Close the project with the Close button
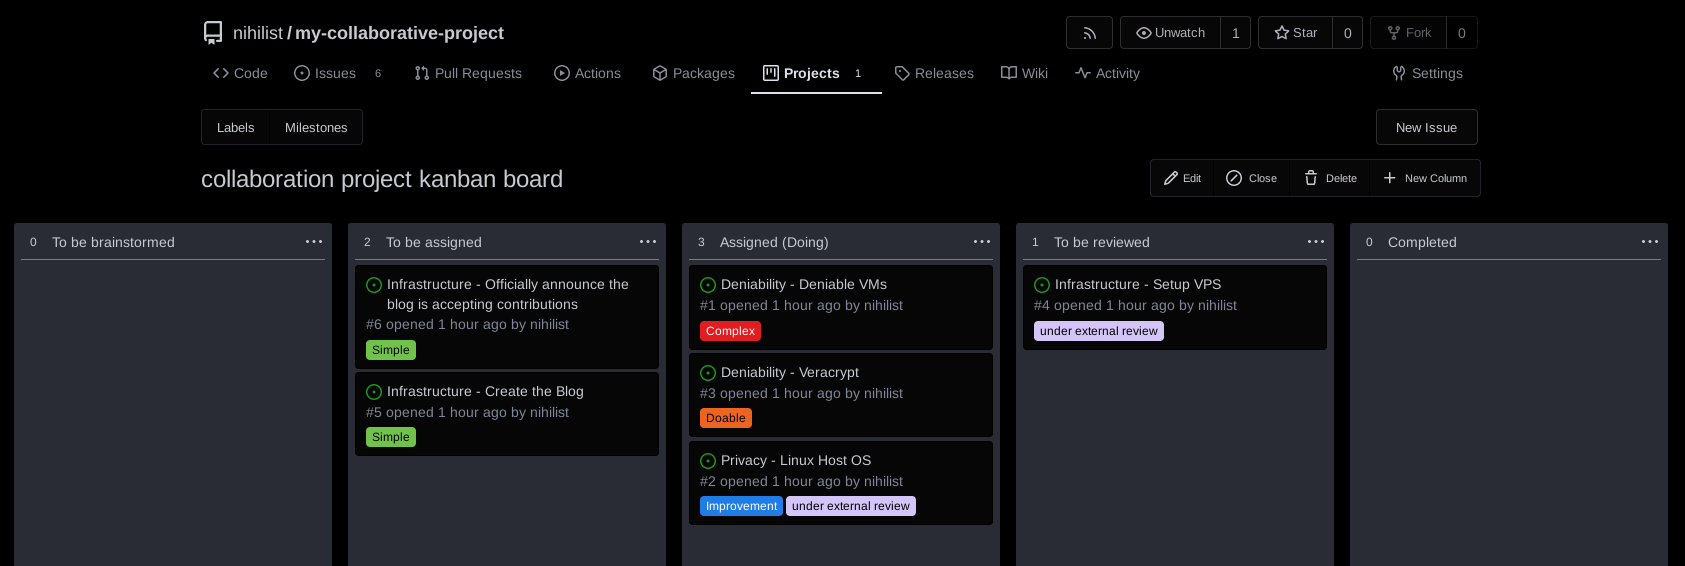Screen dimensions: 1685x566 [x=1251, y=178]
